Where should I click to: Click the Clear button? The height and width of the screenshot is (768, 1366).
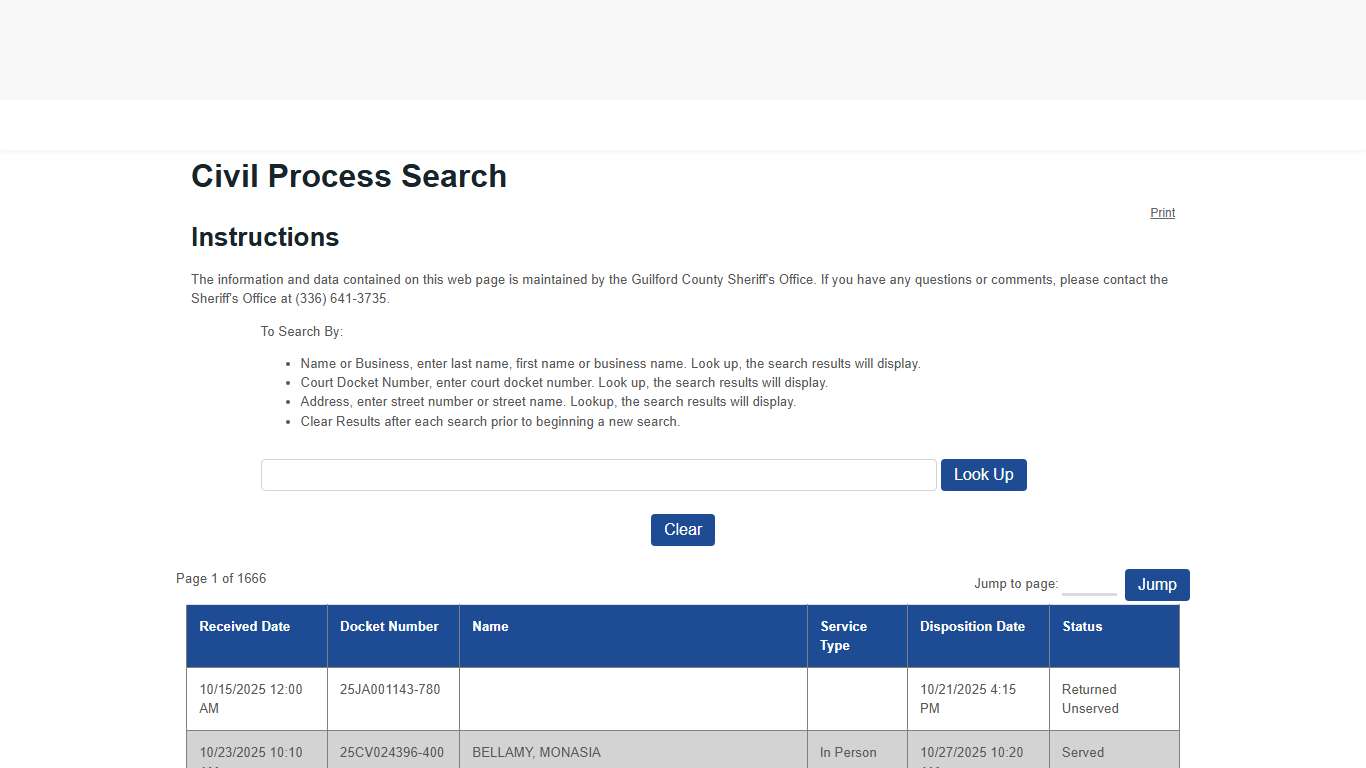[682, 529]
